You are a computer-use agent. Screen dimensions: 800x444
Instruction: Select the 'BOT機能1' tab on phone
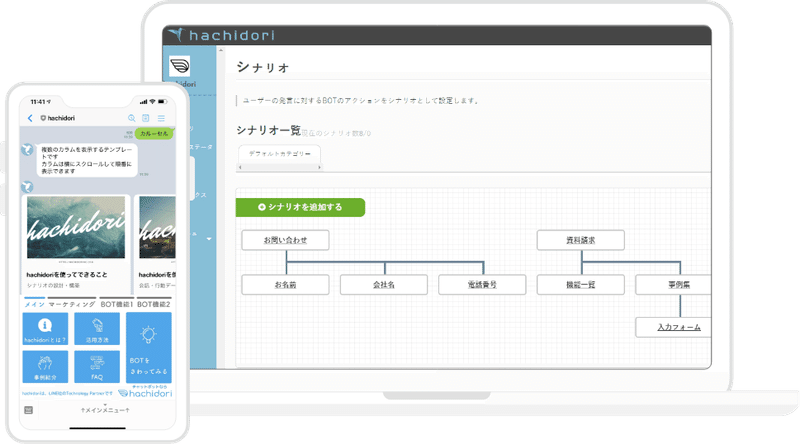point(117,304)
